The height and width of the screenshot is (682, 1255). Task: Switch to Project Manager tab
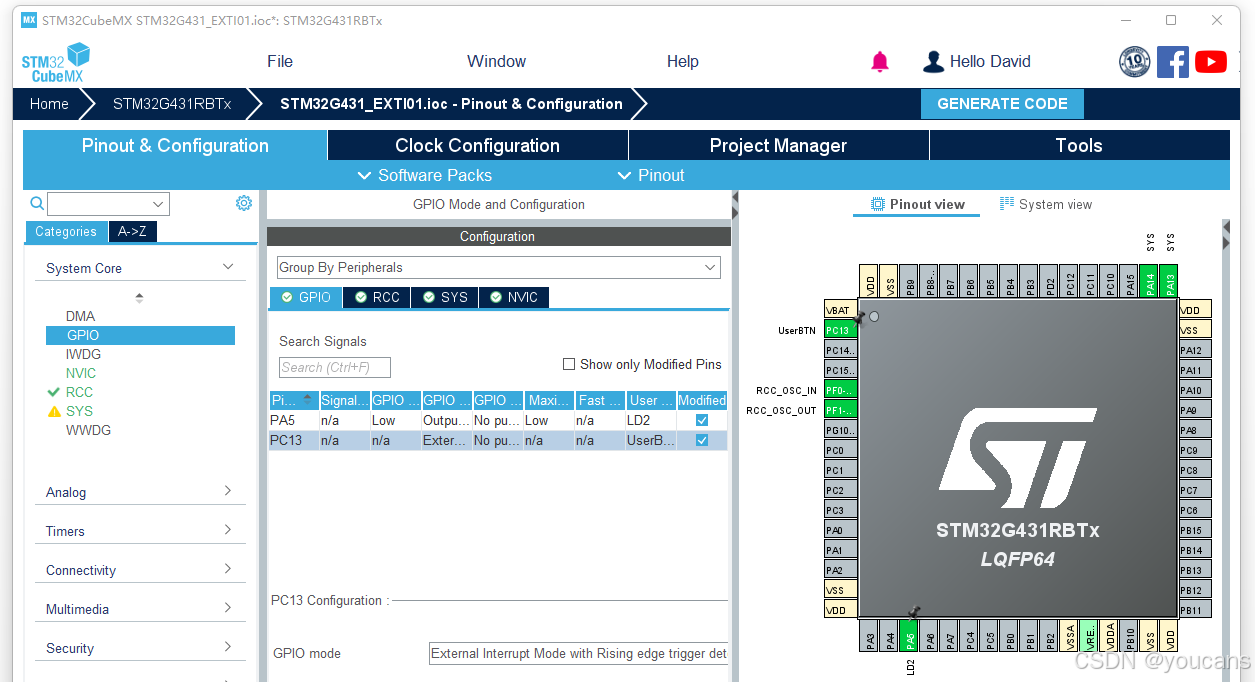coord(778,145)
